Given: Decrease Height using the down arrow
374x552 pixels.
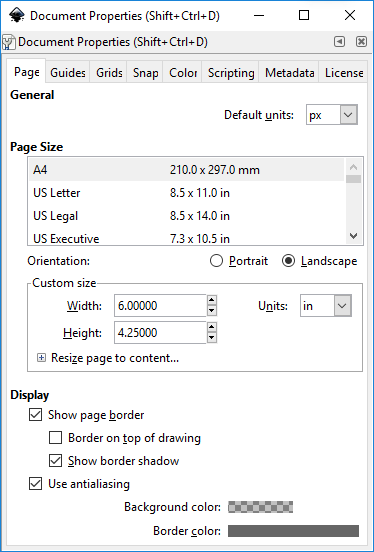Looking at the screenshot, I should pos(212,338).
